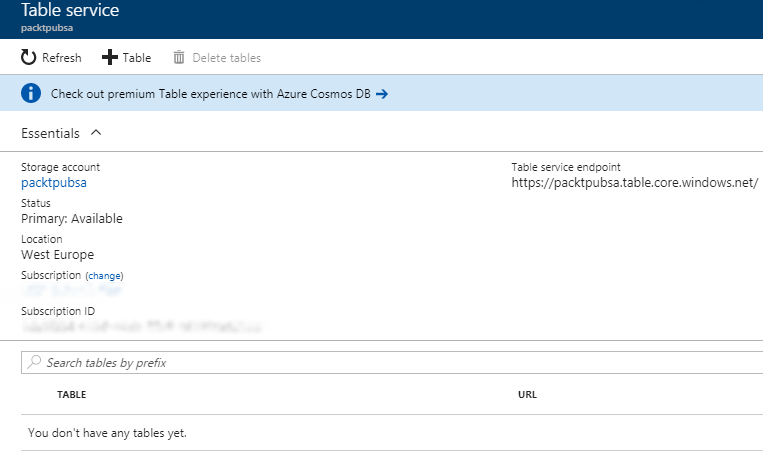Click the Refresh circular arrow icon

pos(29,58)
